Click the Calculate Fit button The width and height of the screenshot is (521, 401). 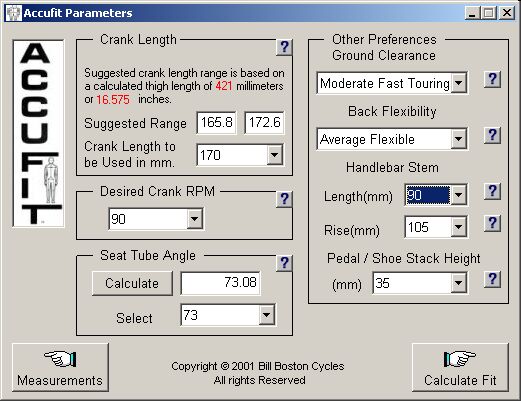460,367
